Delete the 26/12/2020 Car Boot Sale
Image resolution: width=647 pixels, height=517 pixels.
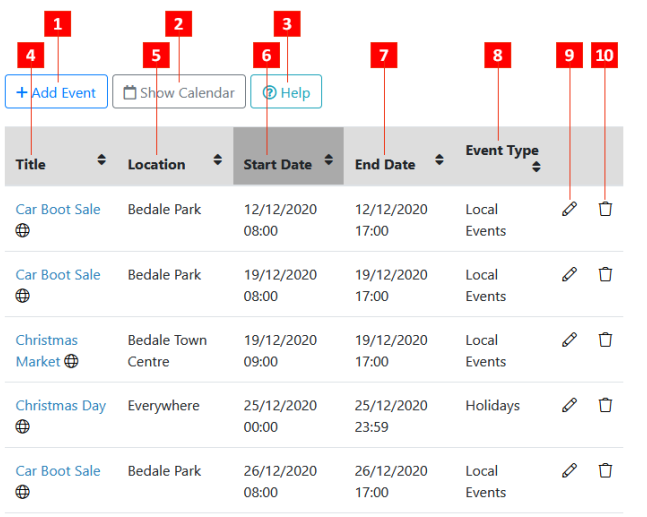pos(605,470)
